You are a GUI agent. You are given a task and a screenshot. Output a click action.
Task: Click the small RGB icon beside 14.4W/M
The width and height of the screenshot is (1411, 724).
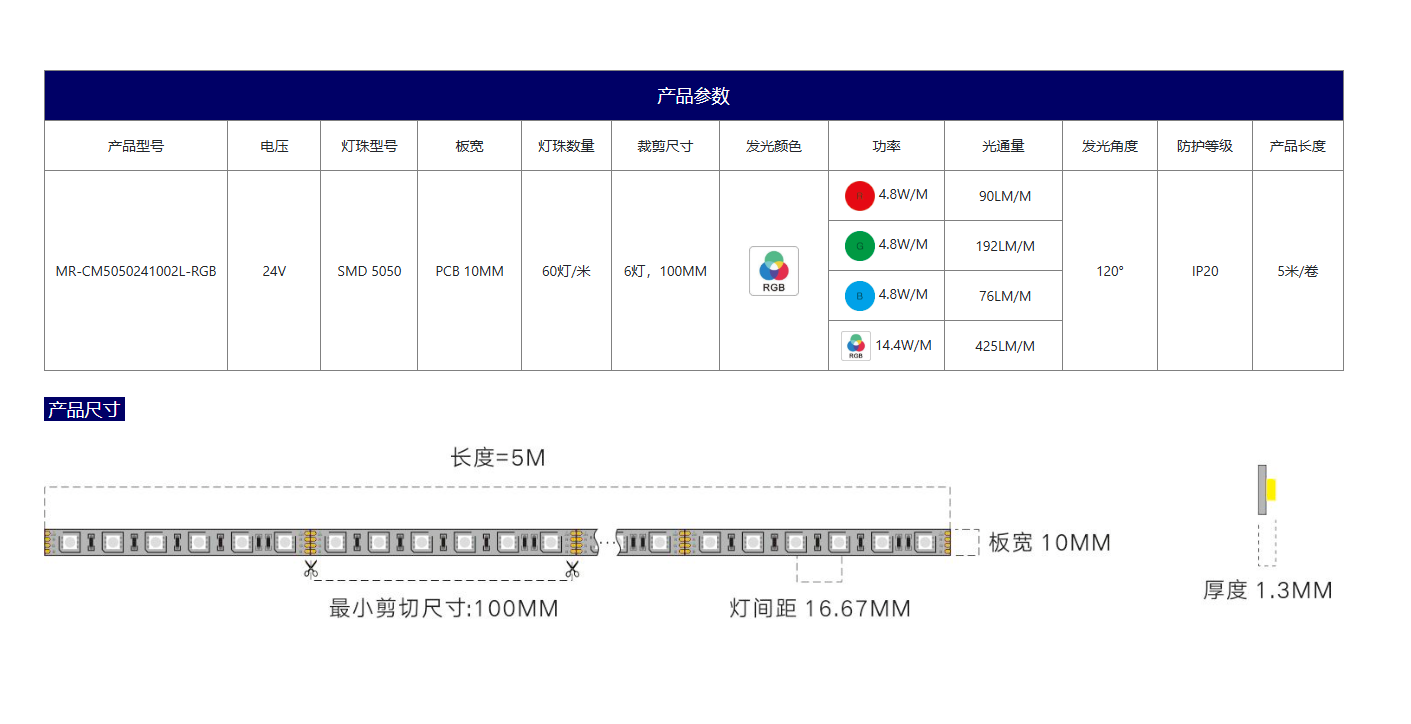(x=856, y=346)
